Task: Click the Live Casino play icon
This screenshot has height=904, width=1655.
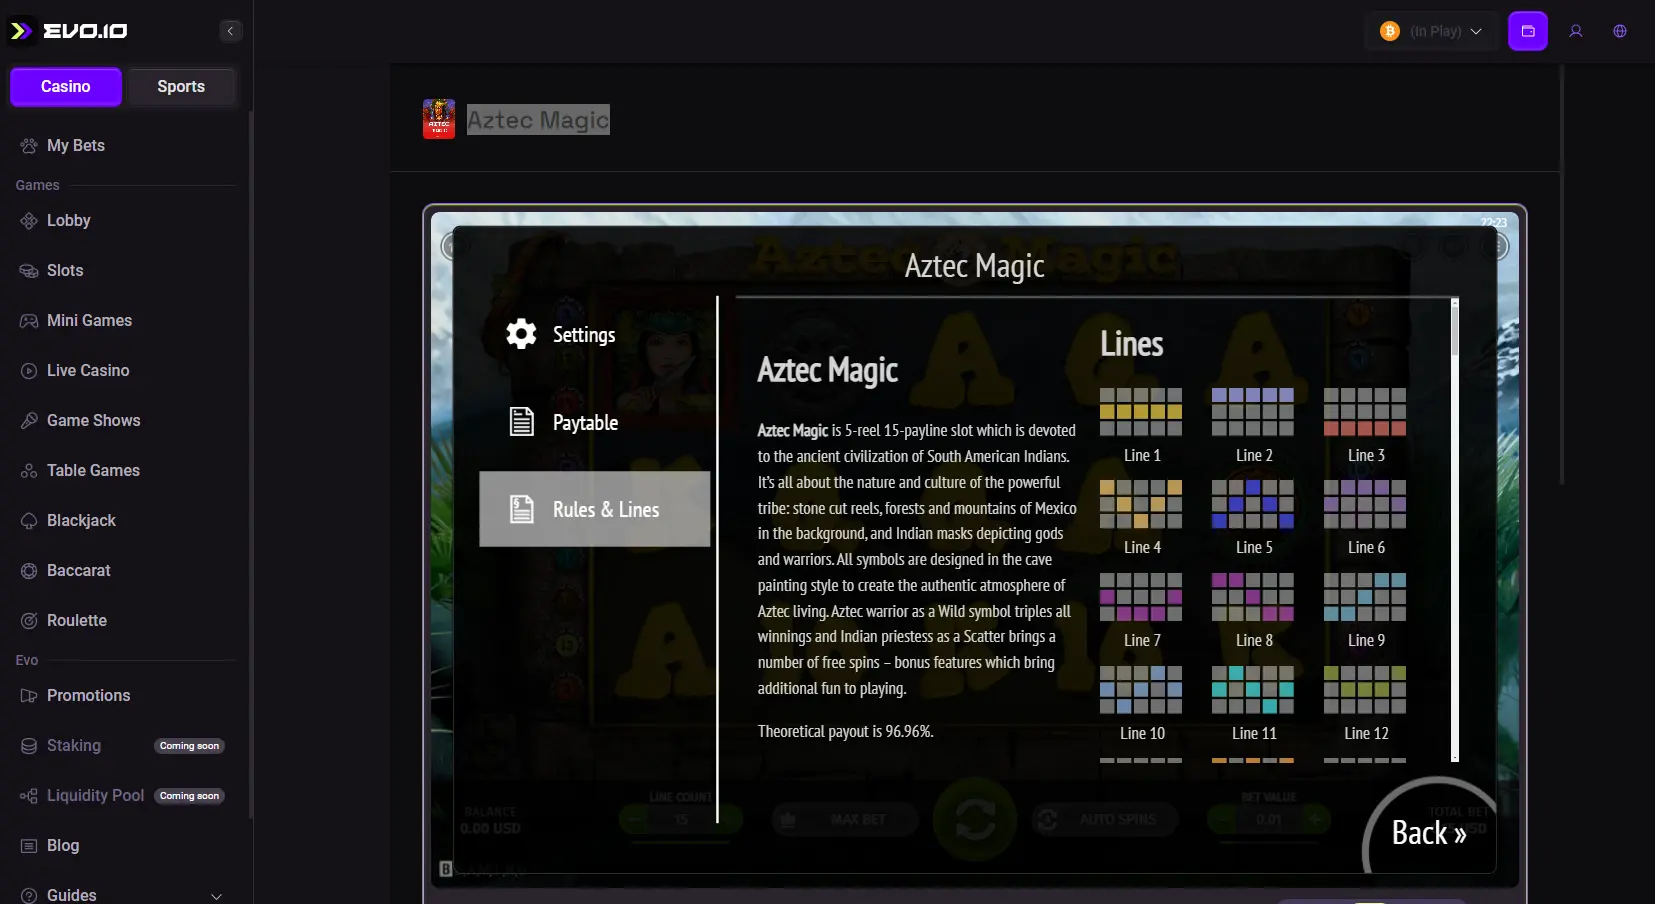Action: [x=29, y=371]
